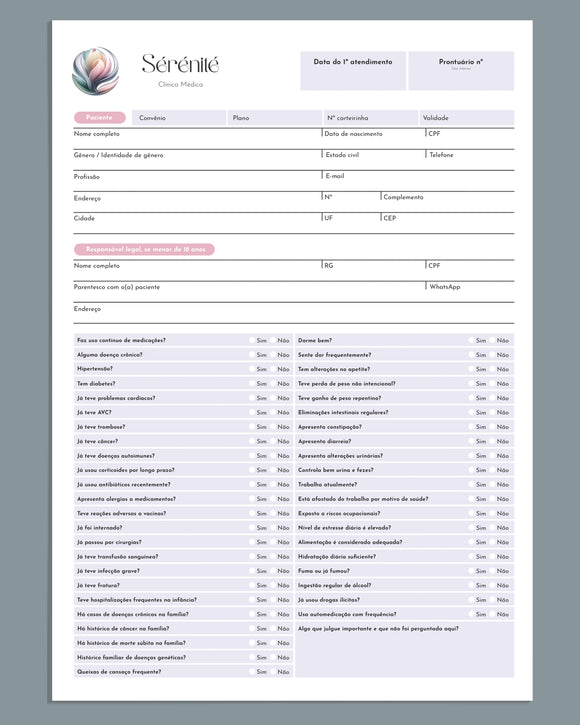Image resolution: width=580 pixels, height=725 pixels.
Task: Click the 'Responsável legal' section label
Action: click(144, 249)
